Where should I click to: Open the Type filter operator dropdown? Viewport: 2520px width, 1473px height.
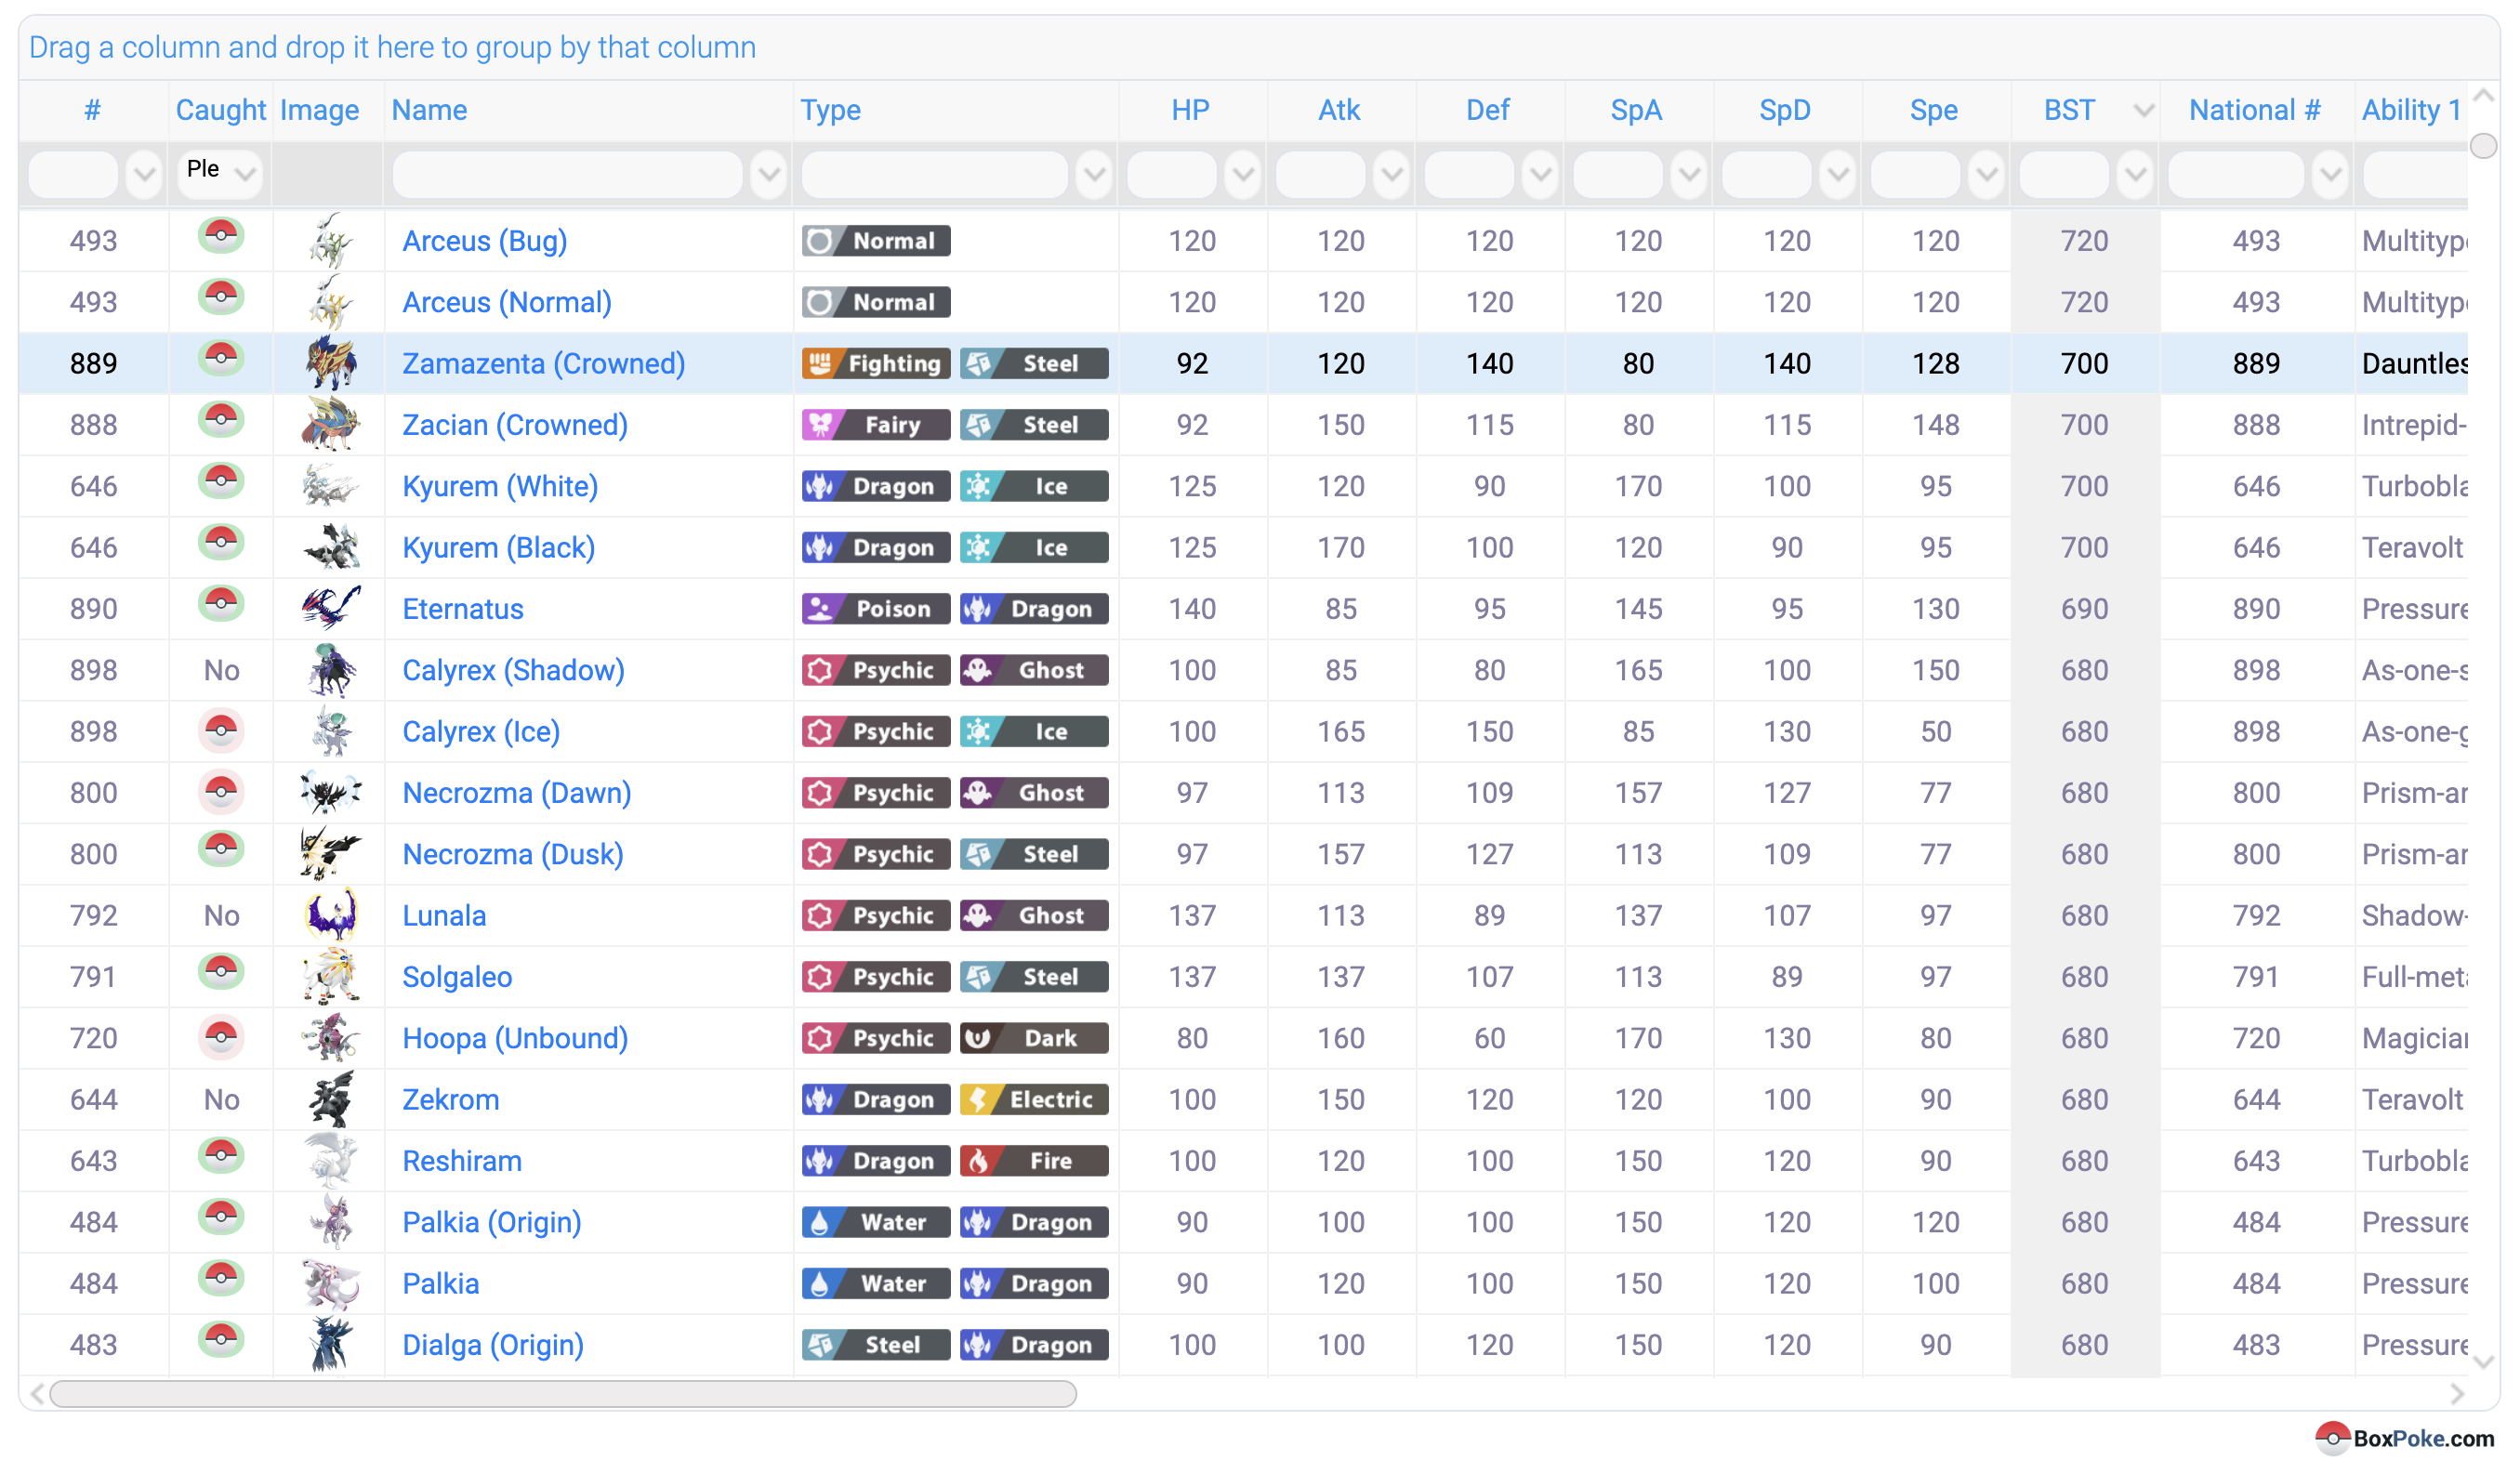pos(1095,174)
